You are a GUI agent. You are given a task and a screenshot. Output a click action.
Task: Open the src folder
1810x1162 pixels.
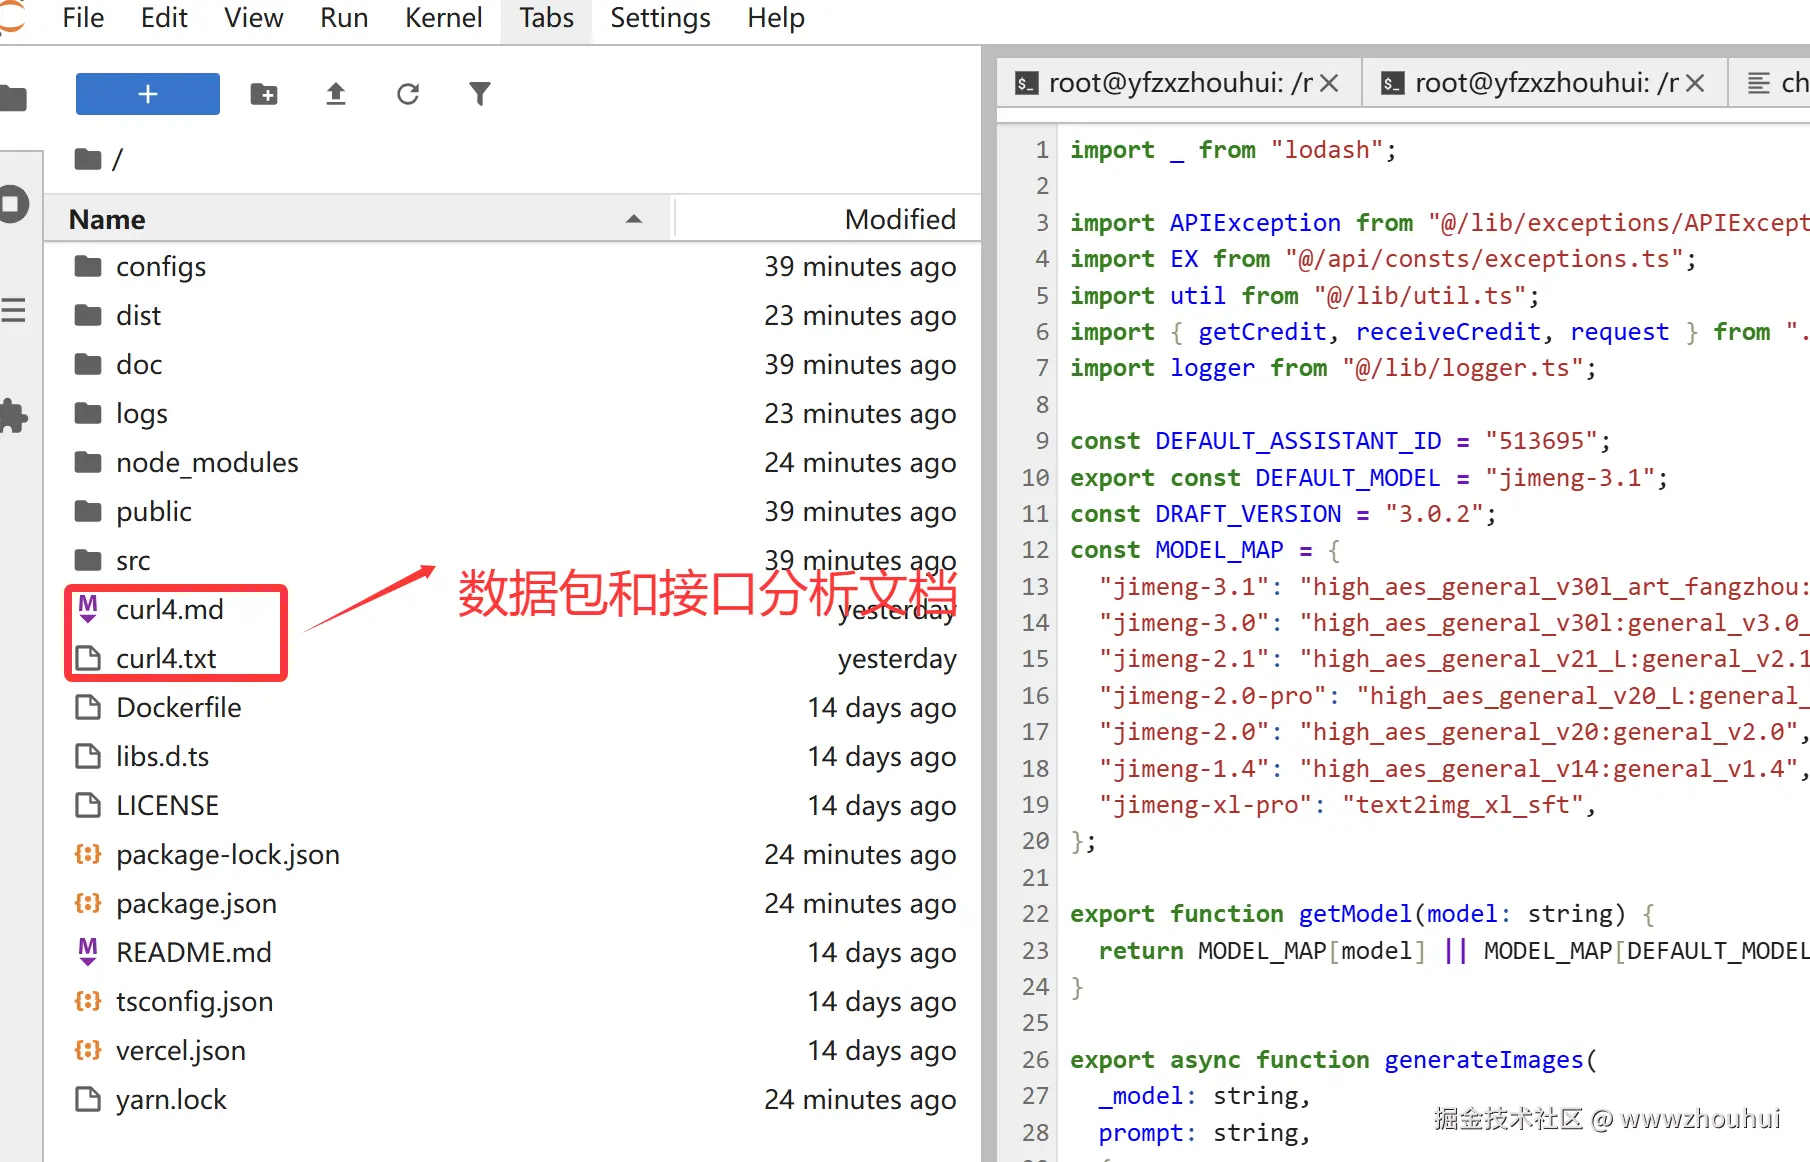(x=513, y=561)
